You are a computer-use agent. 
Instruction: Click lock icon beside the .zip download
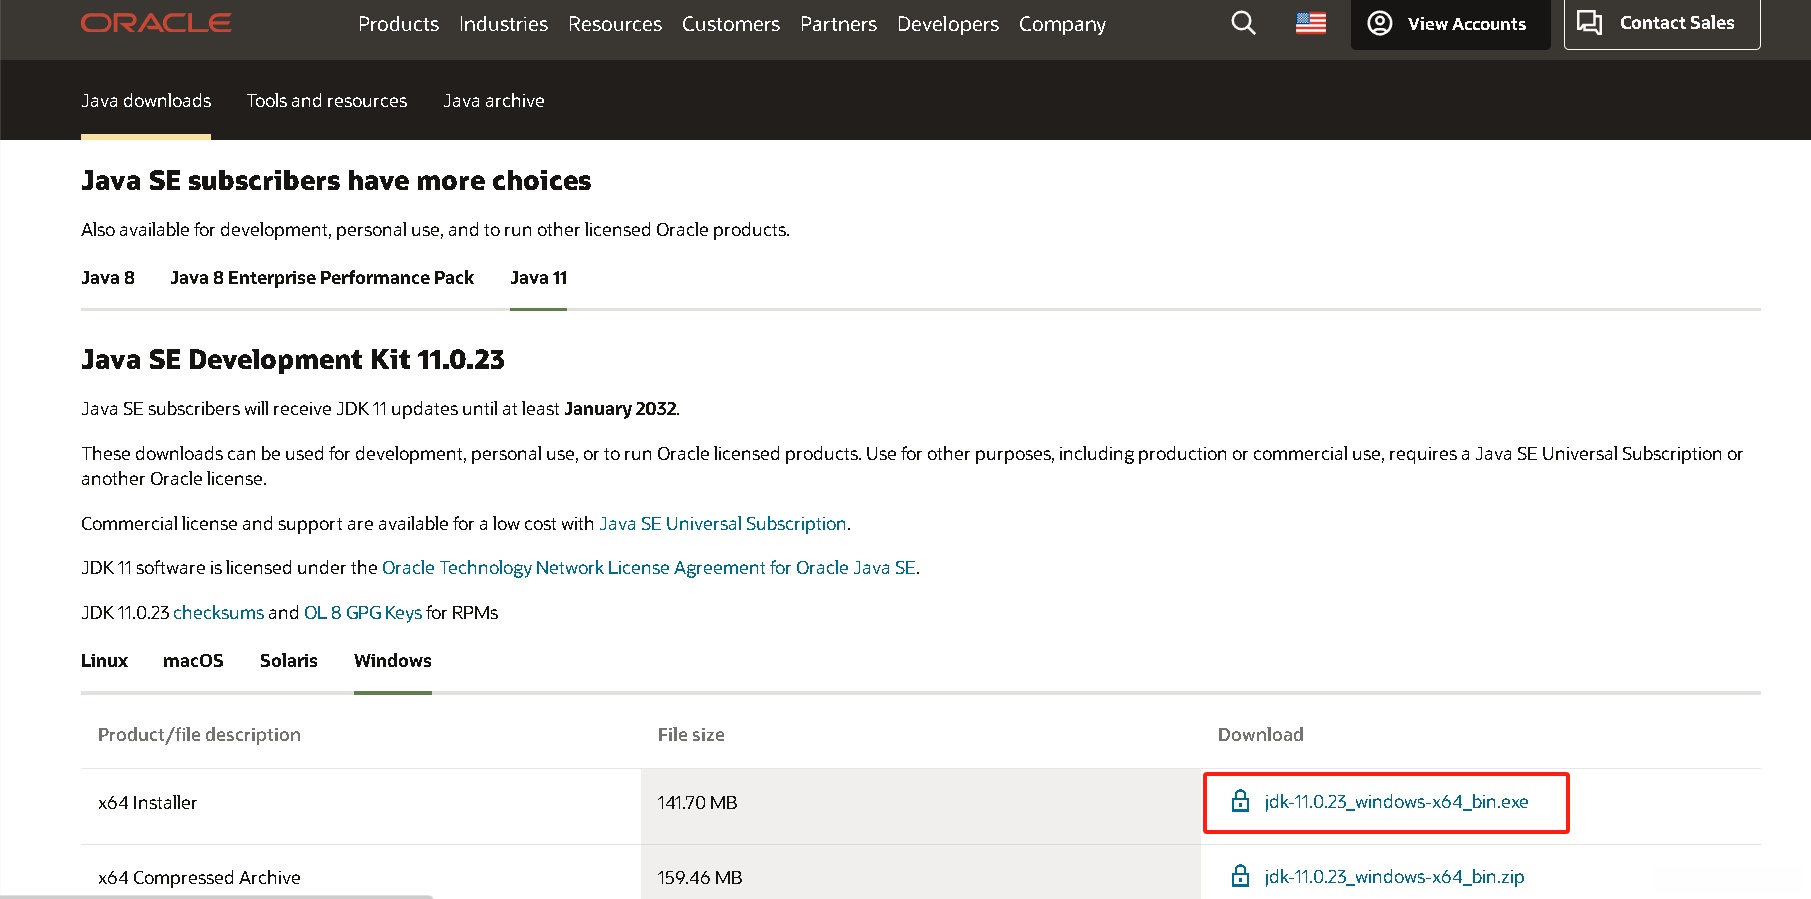coord(1240,876)
